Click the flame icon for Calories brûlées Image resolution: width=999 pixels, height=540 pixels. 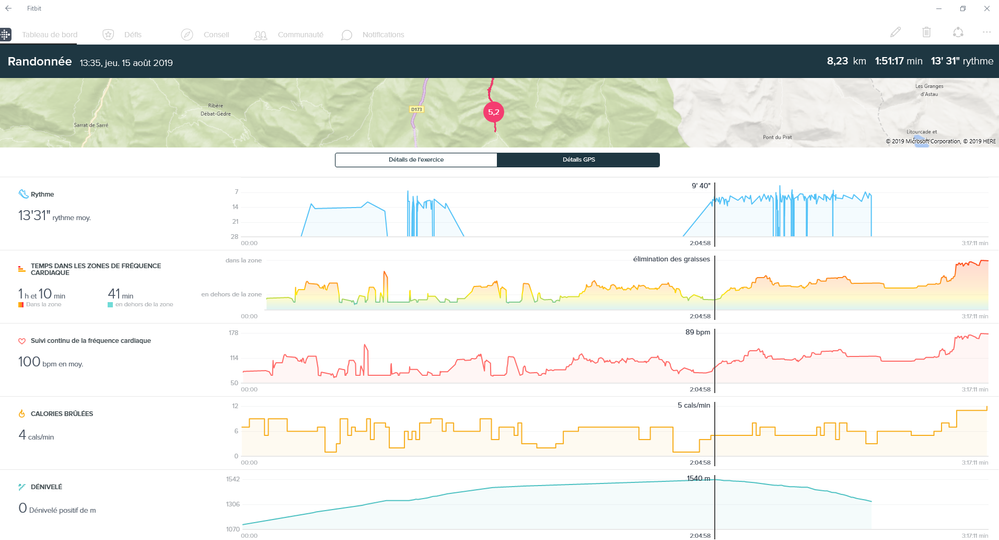point(23,413)
